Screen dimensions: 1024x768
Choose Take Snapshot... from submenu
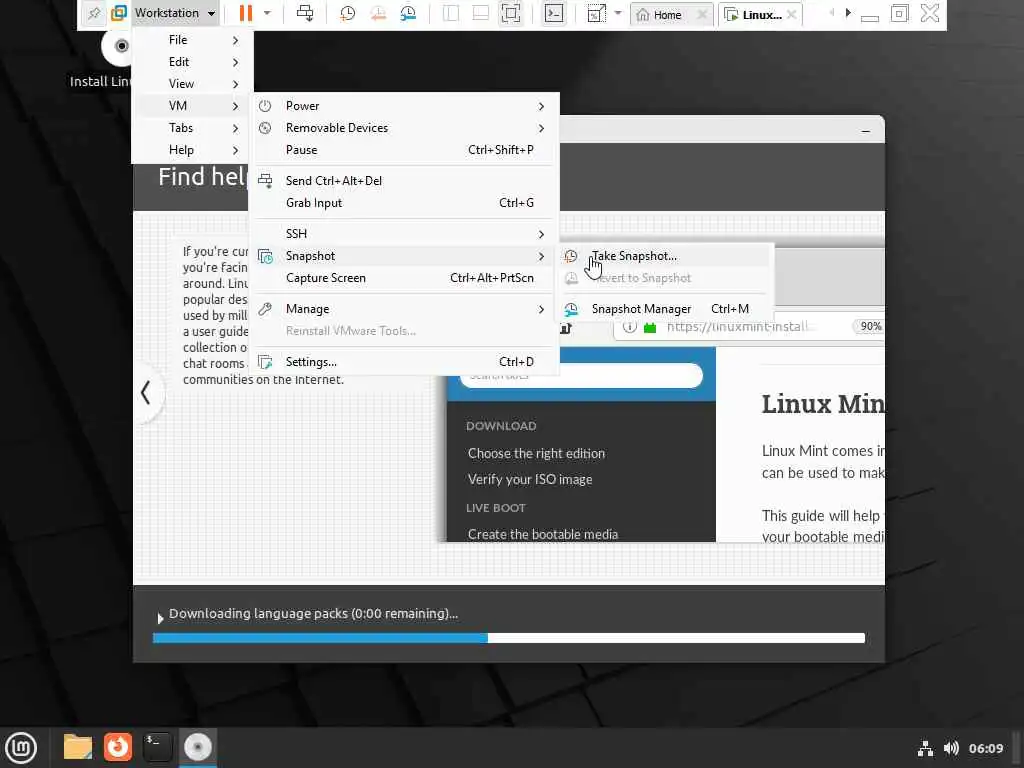click(665, 256)
